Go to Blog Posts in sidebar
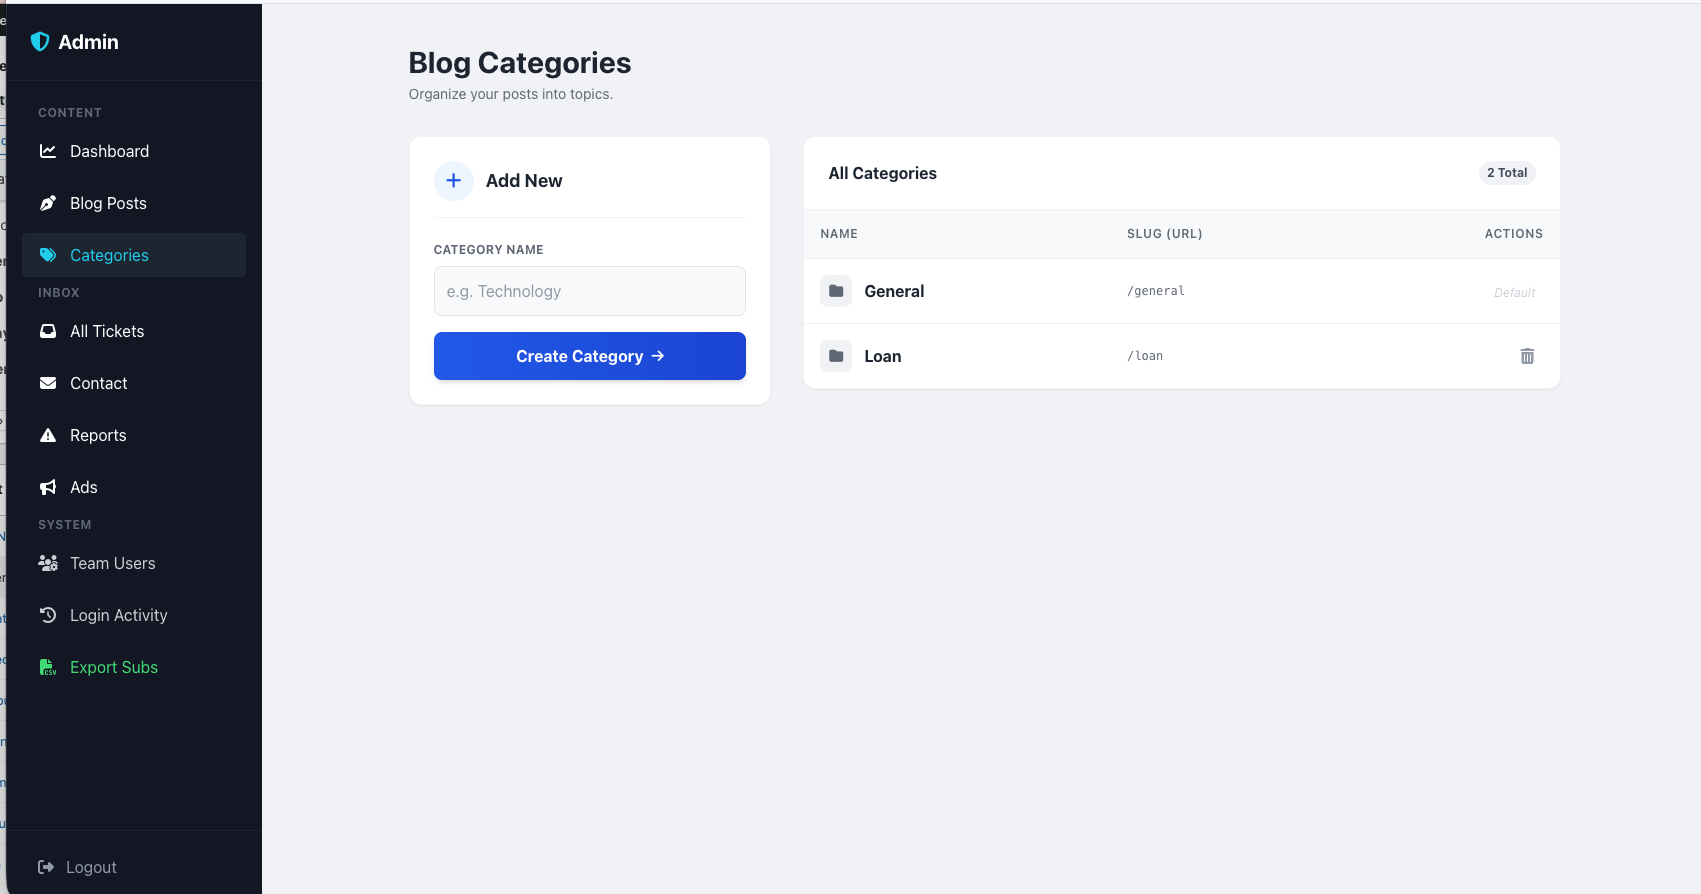The image size is (1701, 894). point(134,203)
